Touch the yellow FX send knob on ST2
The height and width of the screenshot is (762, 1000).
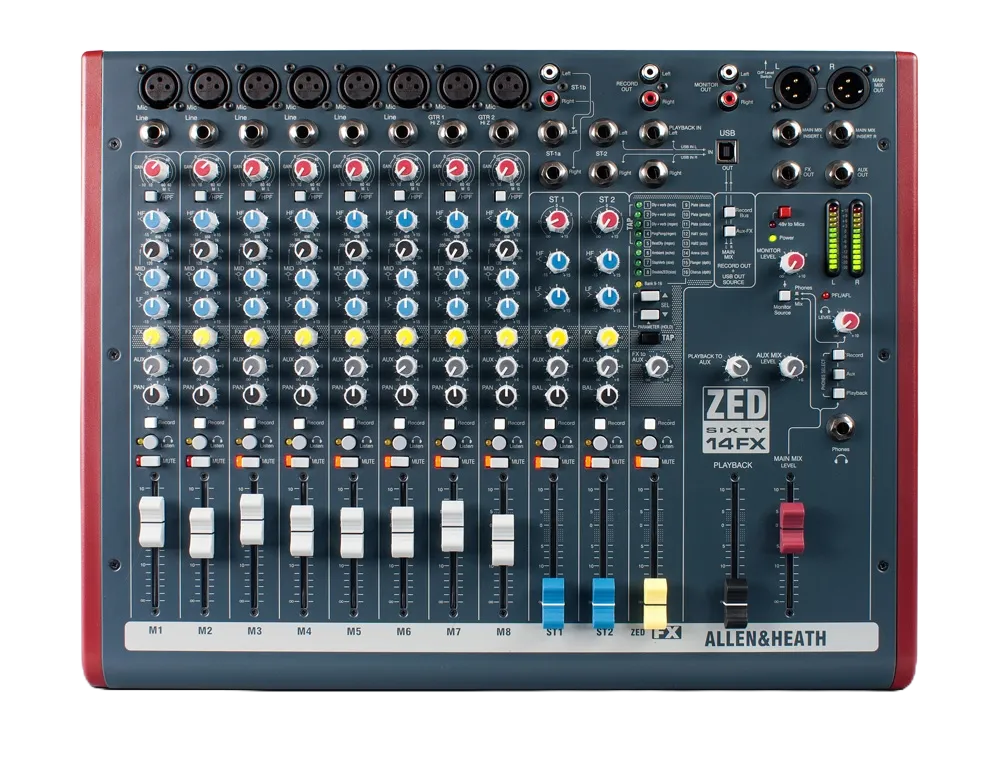607,337
